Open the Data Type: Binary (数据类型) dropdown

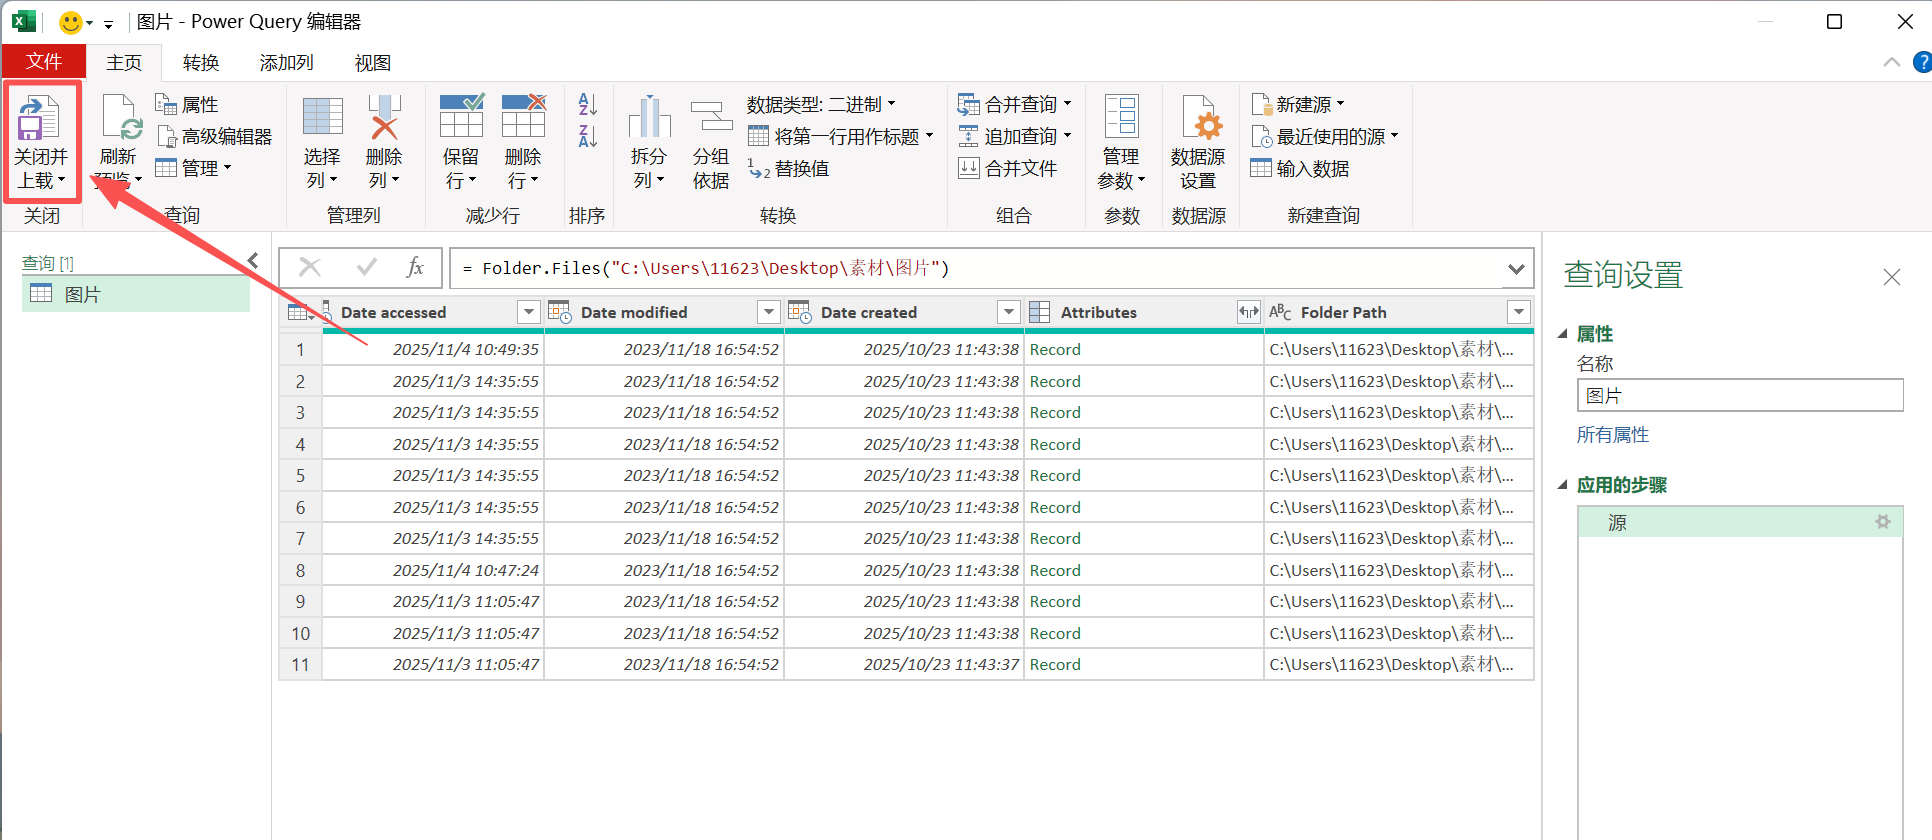point(821,104)
